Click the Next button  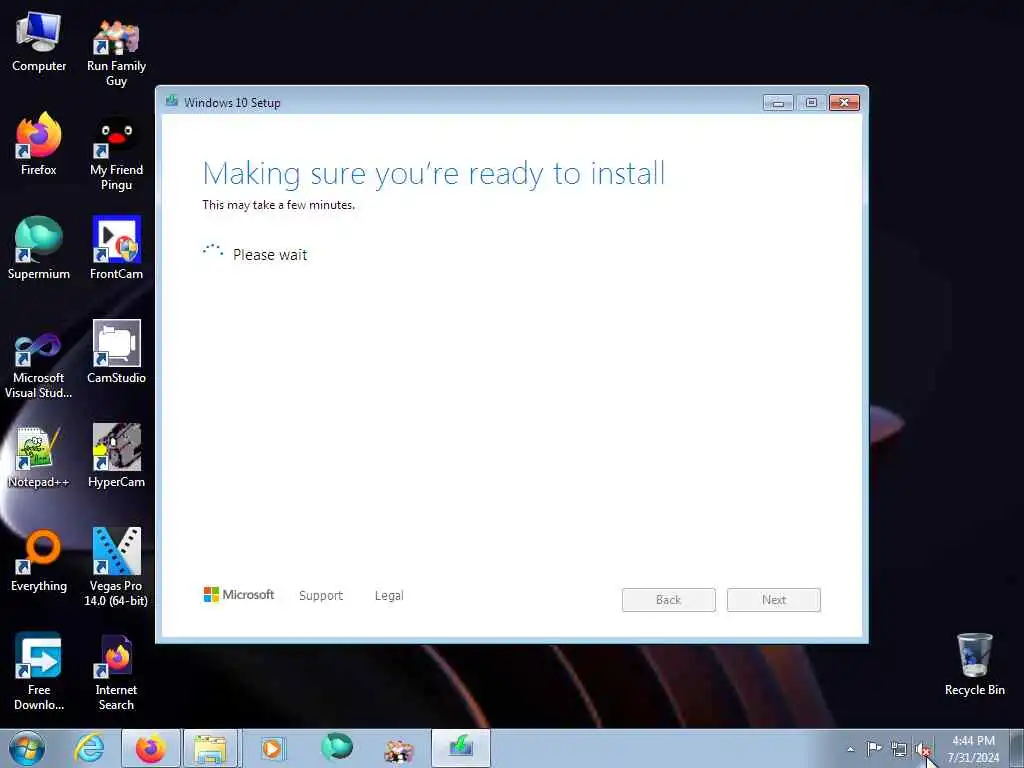774,600
